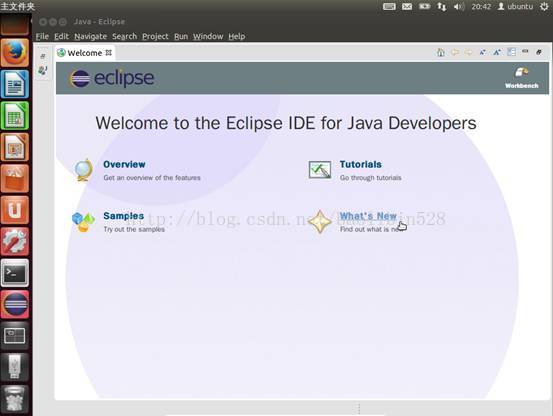553x416 pixels.
Task: Minimize the Welcome view
Action: 525,52
